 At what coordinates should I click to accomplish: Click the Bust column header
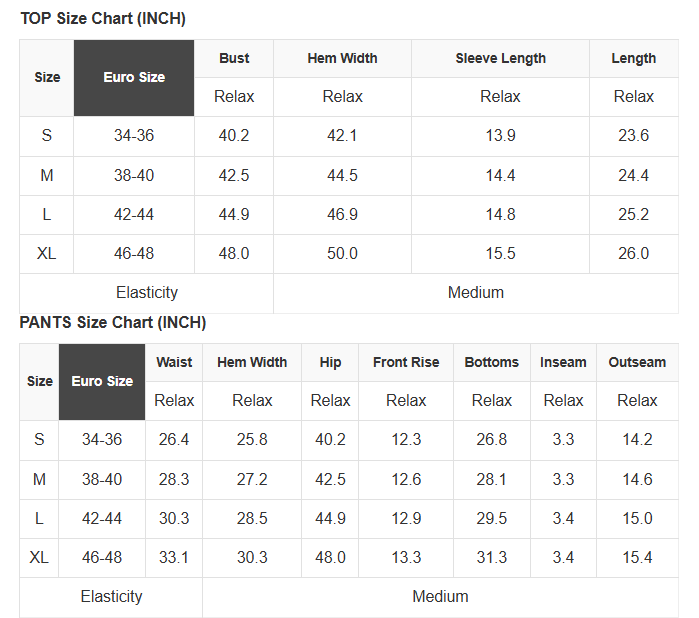(x=234, y=58)
